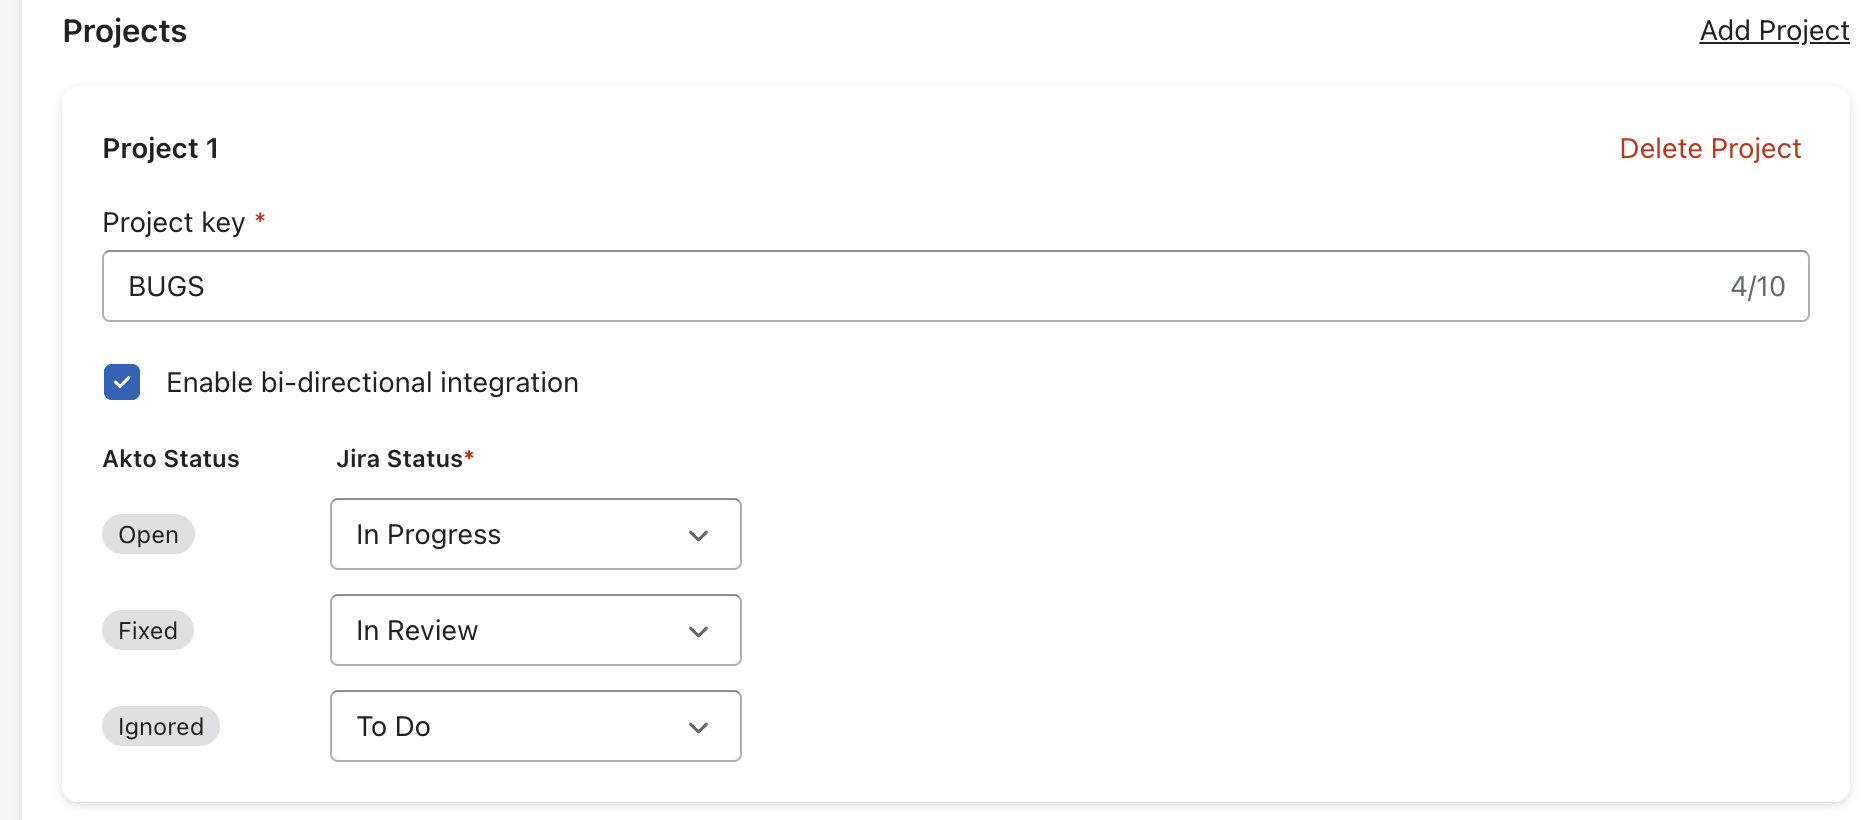The image size is (1874, 820).
Task: Click the 'Enable bi-directional integration' label
Action: [372, 383]
